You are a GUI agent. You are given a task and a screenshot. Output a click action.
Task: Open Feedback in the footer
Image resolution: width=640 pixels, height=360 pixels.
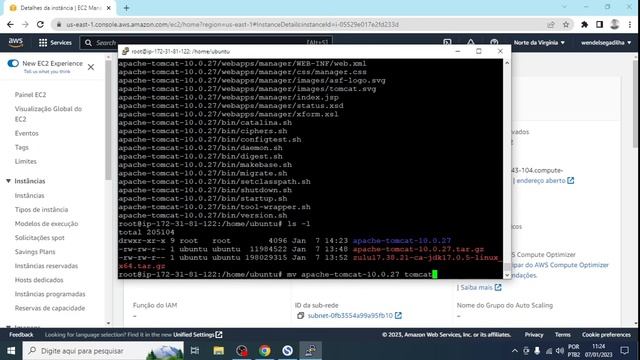[21, 335]
